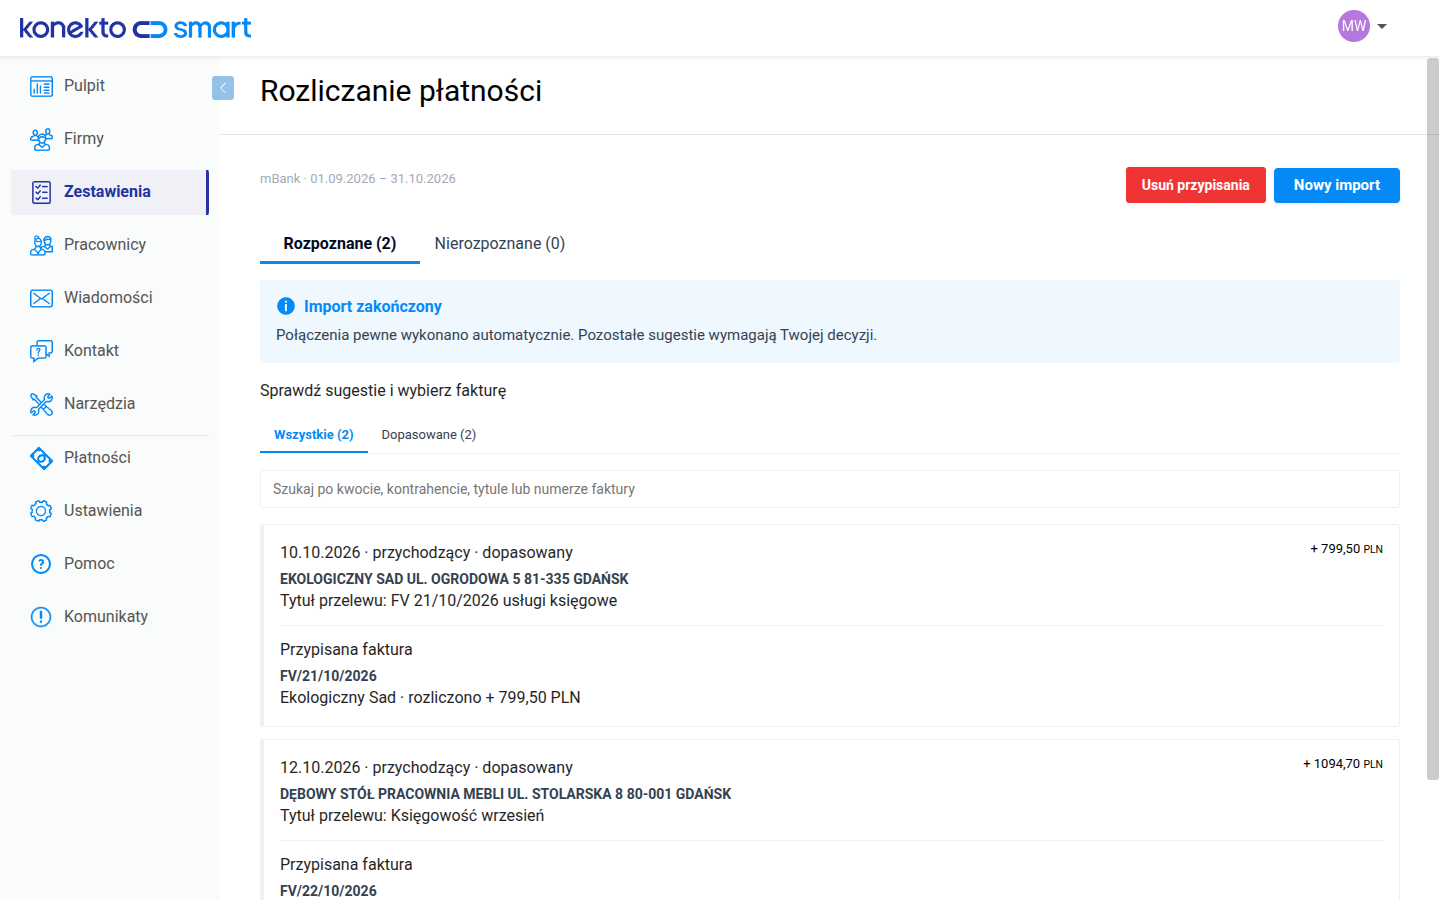Click the Narzędzia tools icon
The height and width of the screenshot is (900, 1440).
(x=41, y=404)
